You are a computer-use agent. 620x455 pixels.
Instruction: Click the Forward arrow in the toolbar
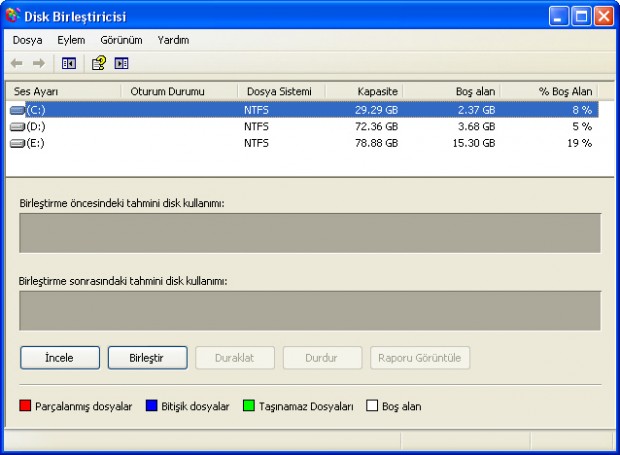[39, 63]
